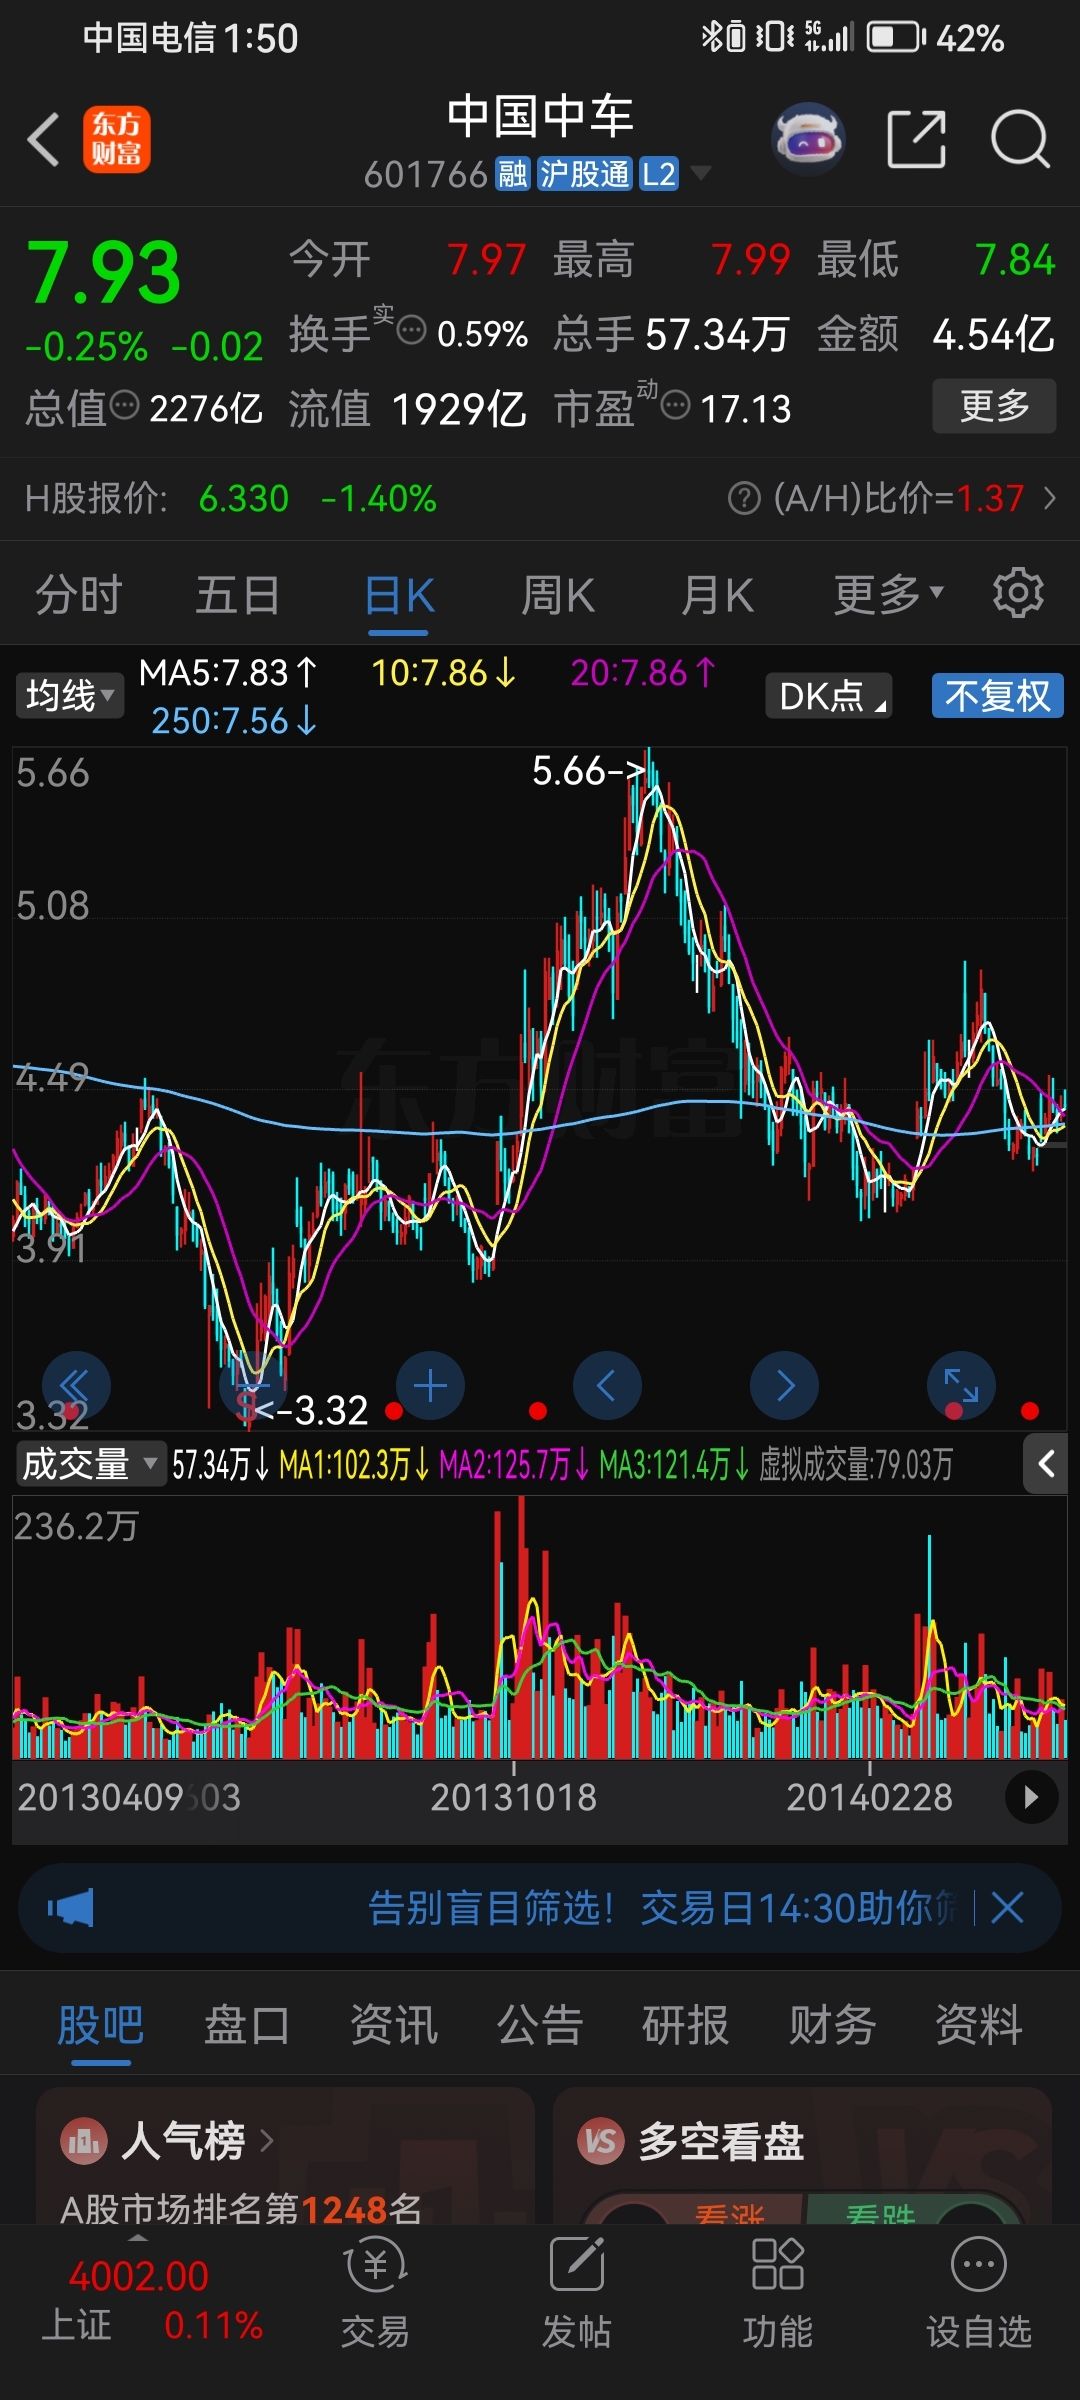Tap the 总值 info smiley icon
The image size is (1080, 2400).
coord(124,405)
